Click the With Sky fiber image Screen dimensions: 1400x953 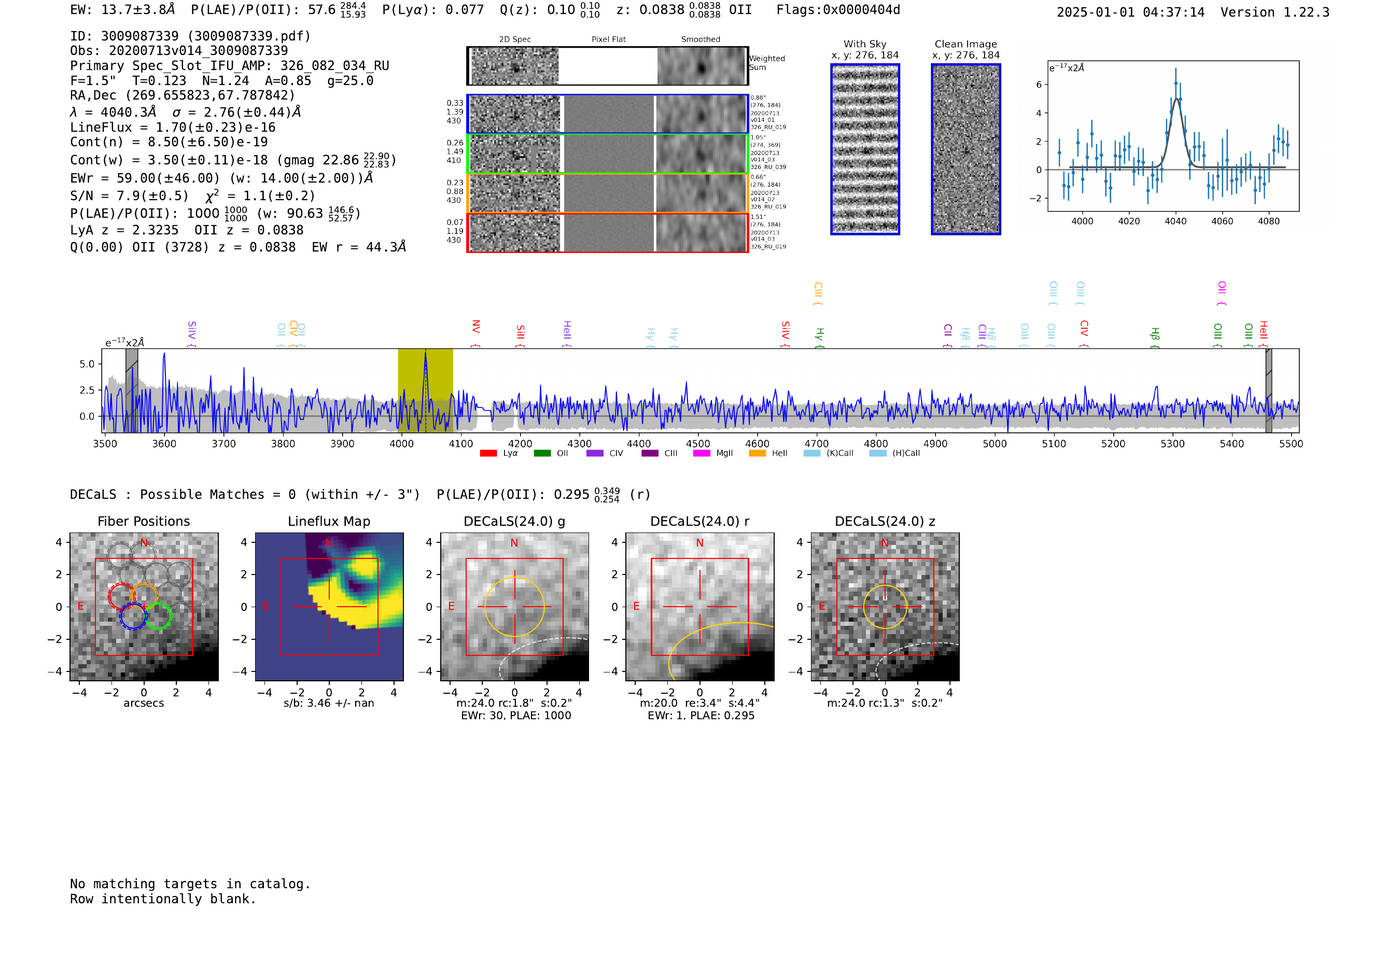click(865, 149)
